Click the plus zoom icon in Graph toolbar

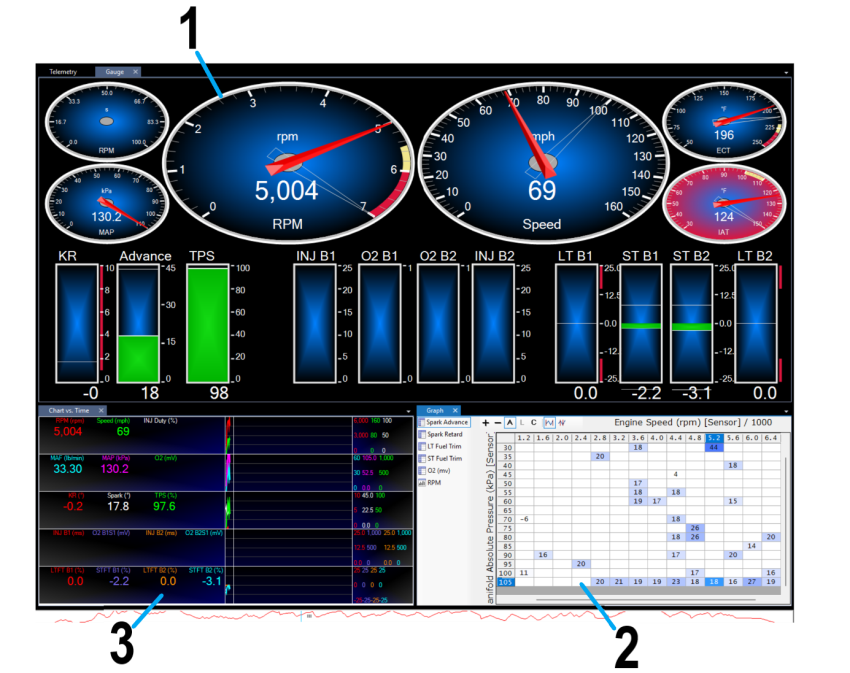tap(485, 423)
